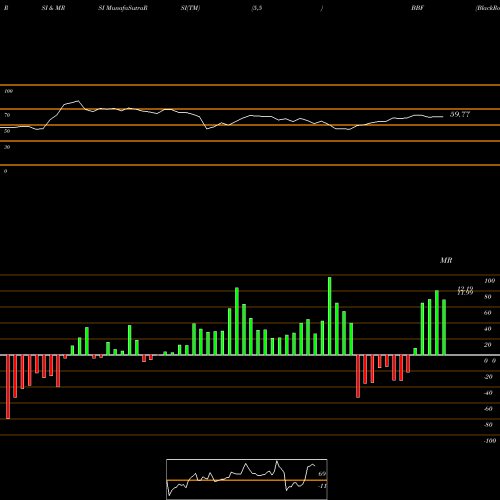The height and width of the screenshot is (500, 500).
Task: Click the RSI 30 level label
Action: point(7,147)
